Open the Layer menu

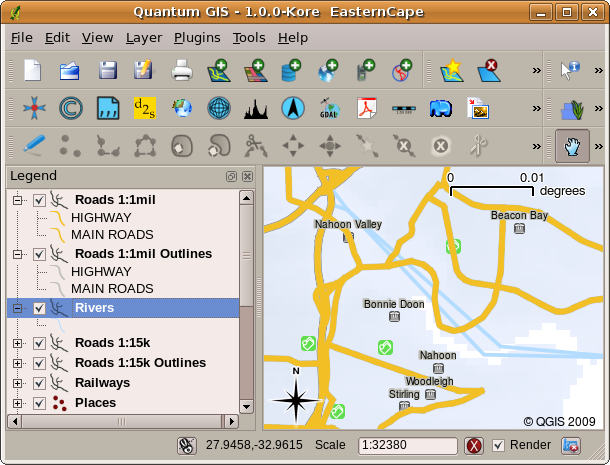click(x=144, y=37)
